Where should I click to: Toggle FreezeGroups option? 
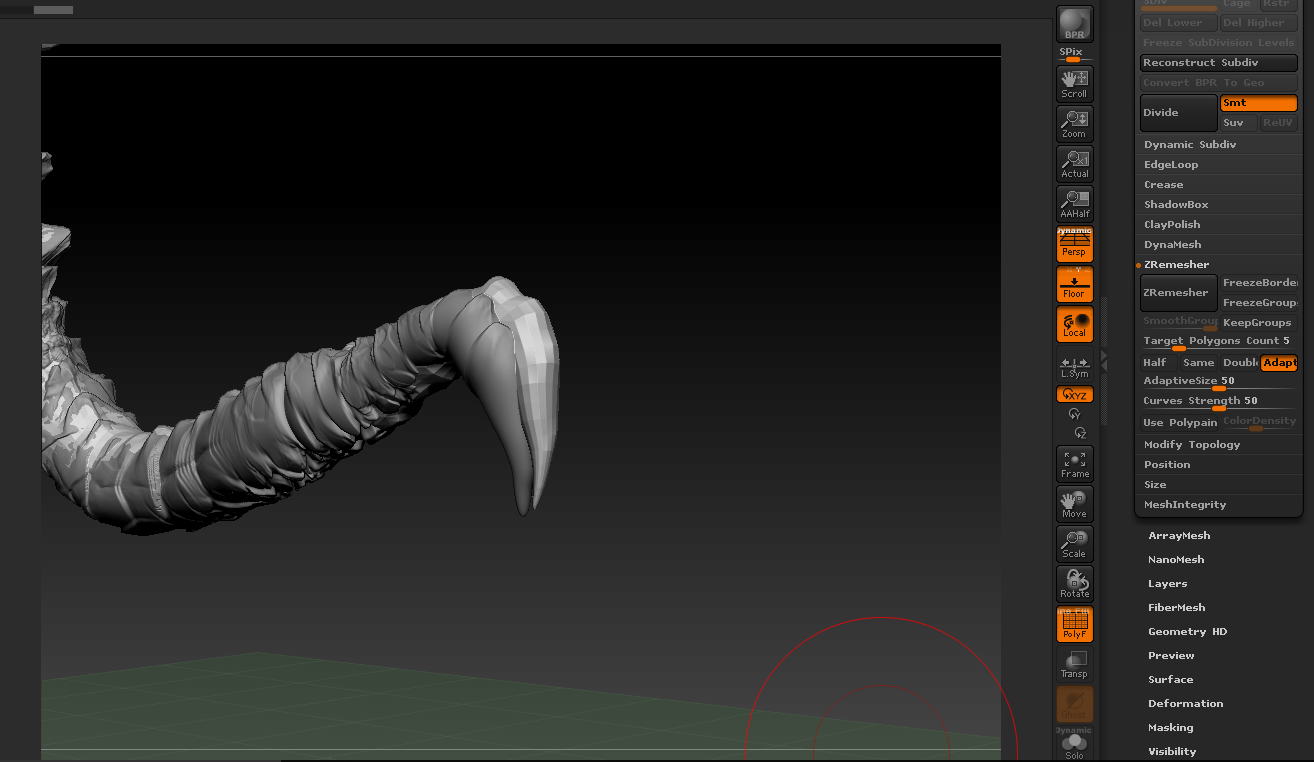point(1259,303)
